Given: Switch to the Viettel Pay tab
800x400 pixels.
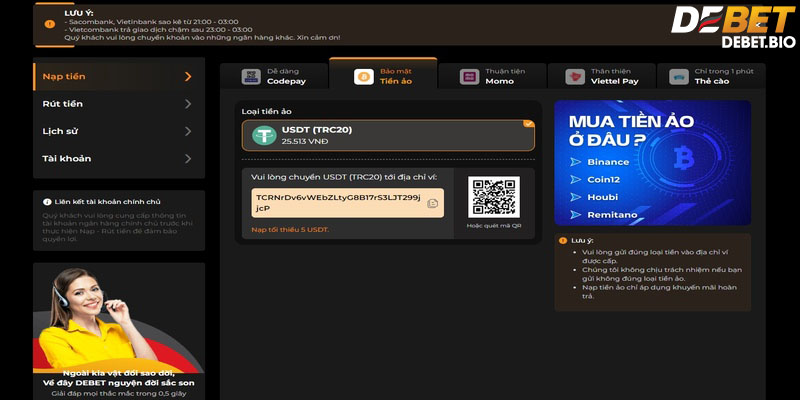Looking at the screenshot, I should (x=602, y=76).
